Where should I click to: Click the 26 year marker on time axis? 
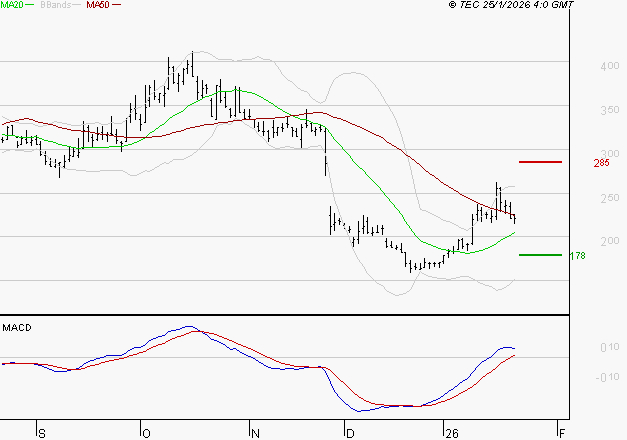(x=452, y=434)
